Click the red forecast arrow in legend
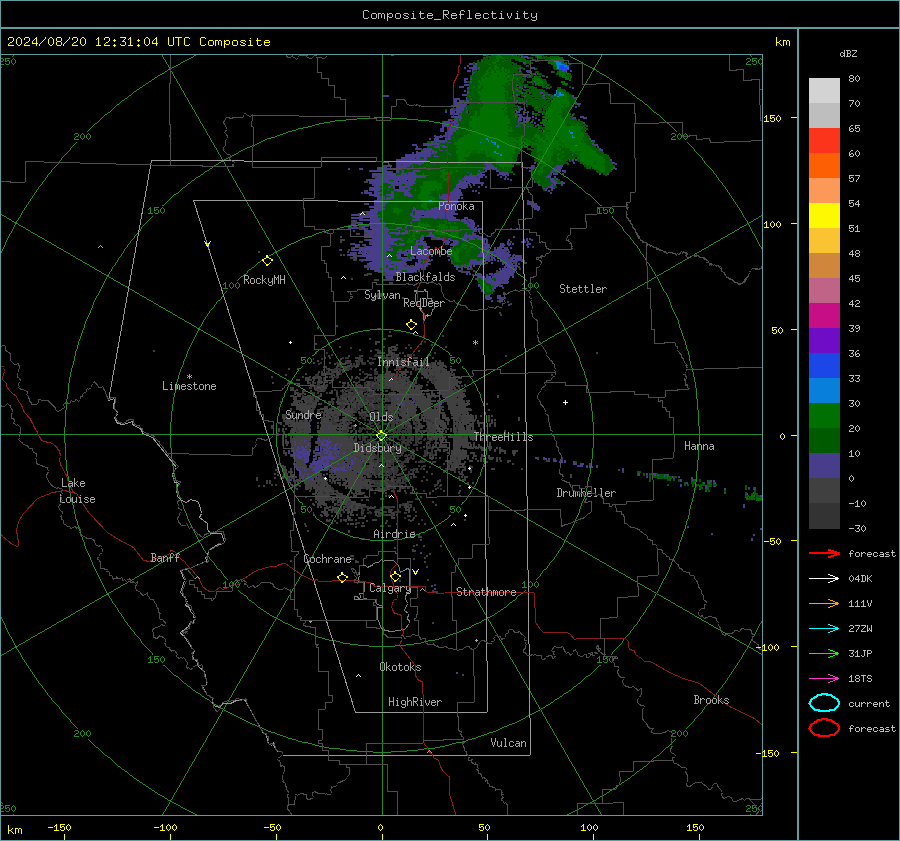Screen dimensions: 900x841 click(x=824, y=553)
